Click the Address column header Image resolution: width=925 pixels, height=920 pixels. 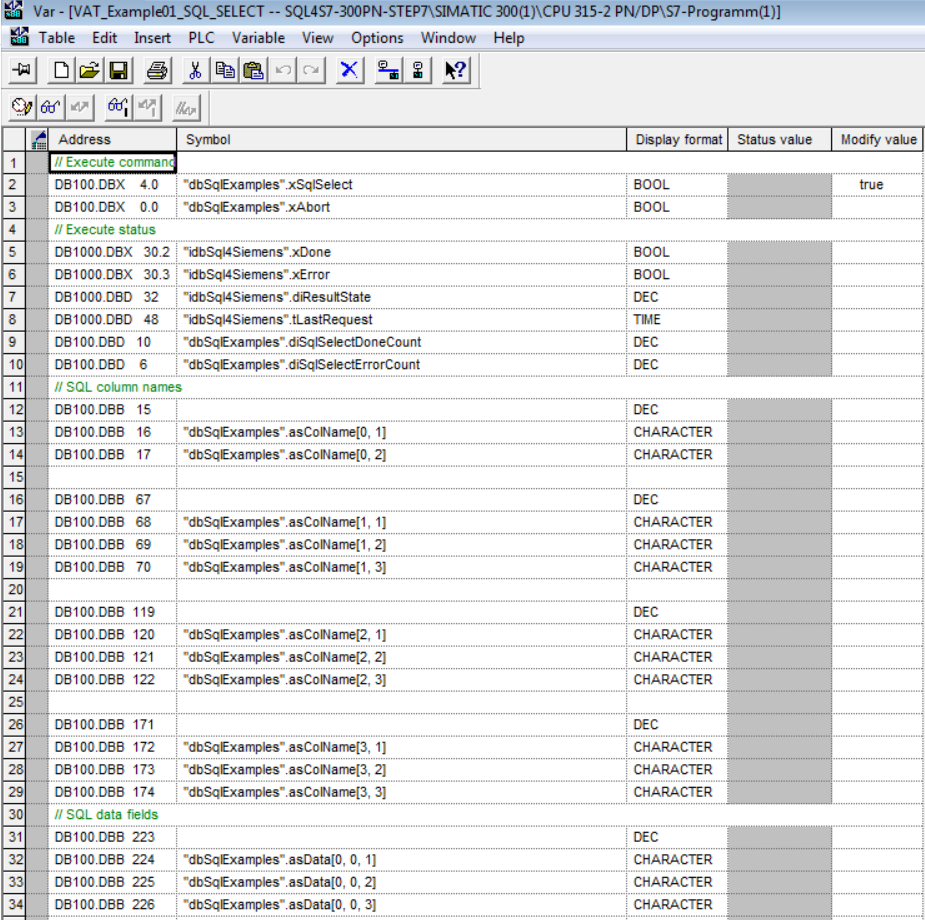pyautogui.click(x=112, y=140)
